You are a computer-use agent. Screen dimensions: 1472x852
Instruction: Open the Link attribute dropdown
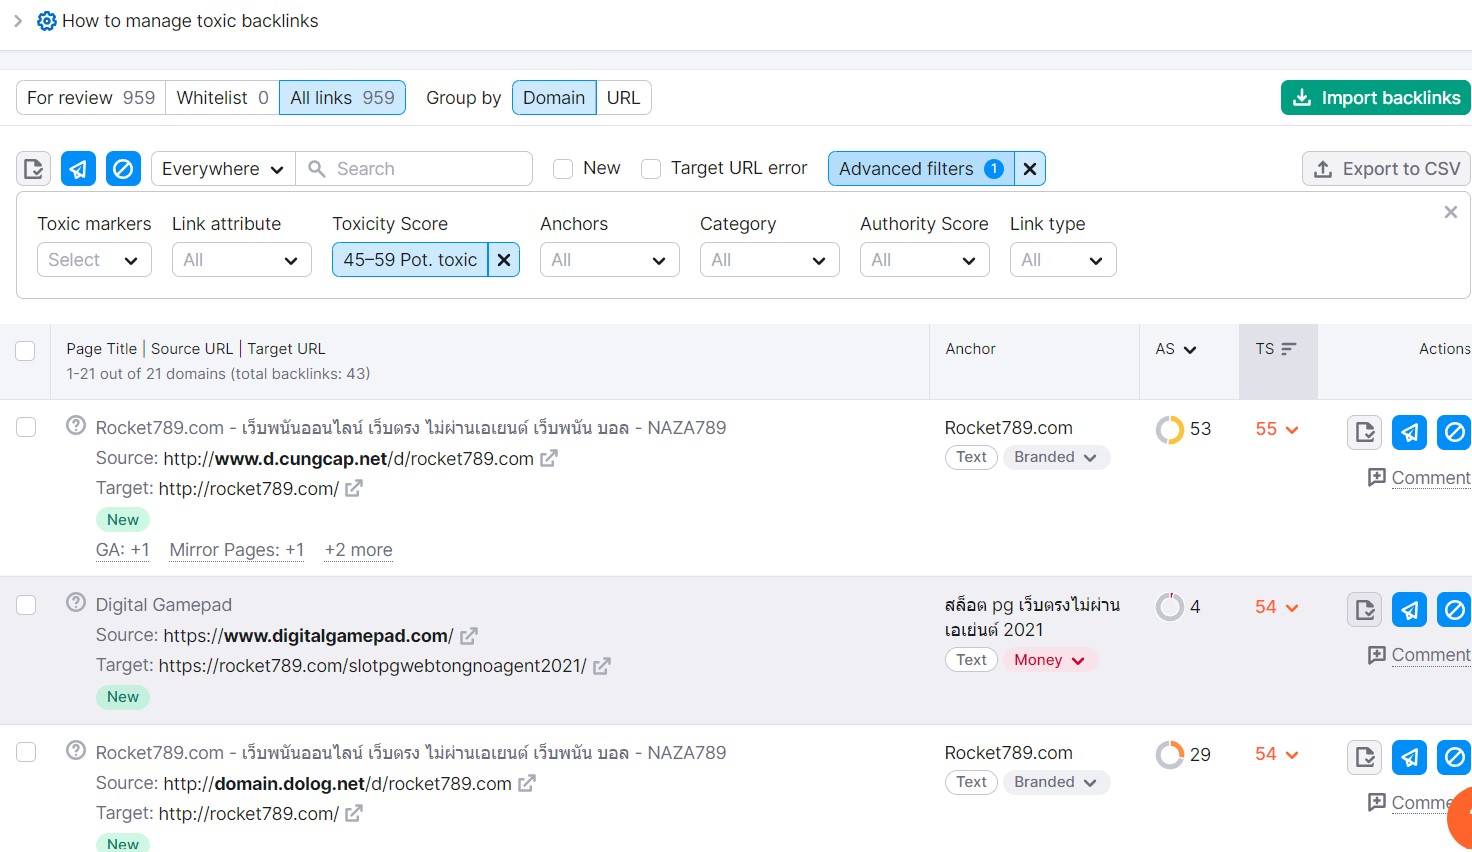click(241, 260)
